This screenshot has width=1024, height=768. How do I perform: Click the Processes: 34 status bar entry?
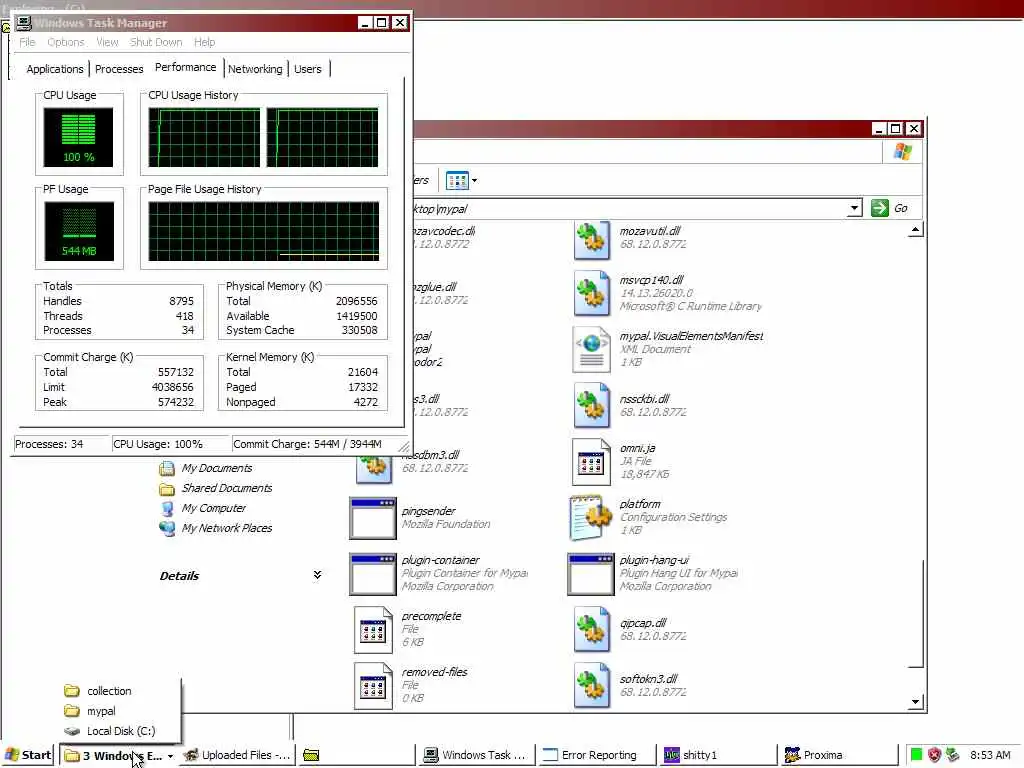61,444
